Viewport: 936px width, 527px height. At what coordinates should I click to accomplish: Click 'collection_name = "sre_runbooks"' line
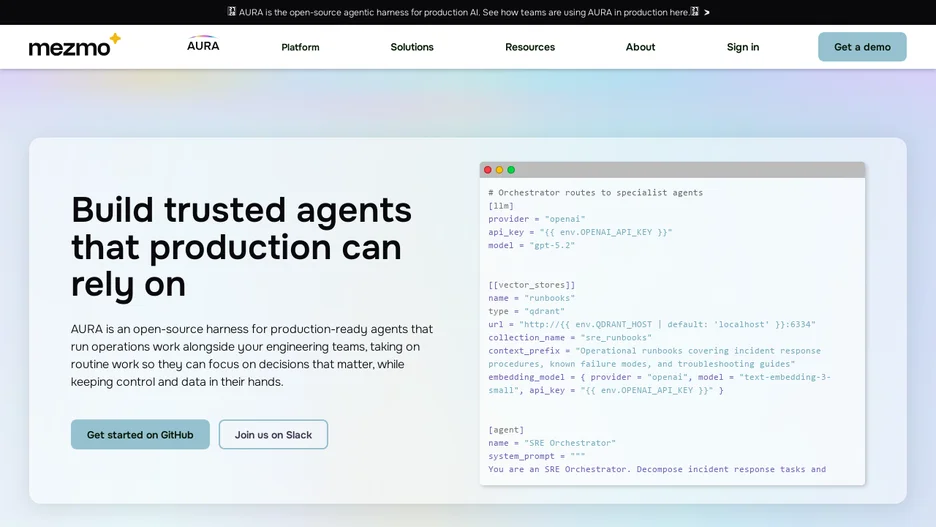pyautogui.click(x=570, y=337)
